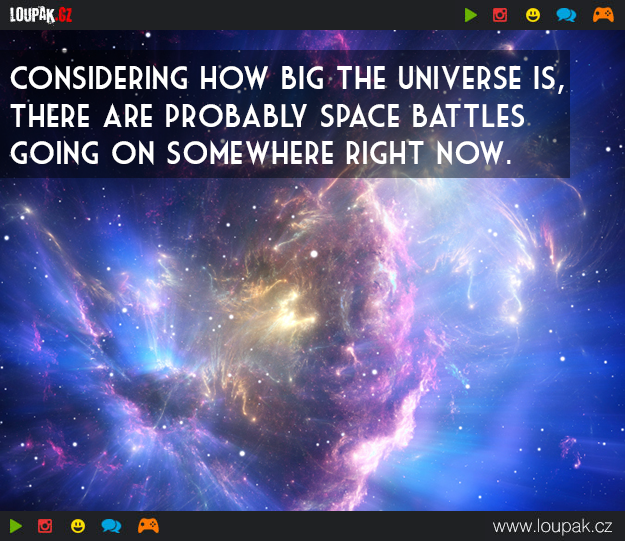Select the yellow smiley icon in header

click(x=533, y=15)
